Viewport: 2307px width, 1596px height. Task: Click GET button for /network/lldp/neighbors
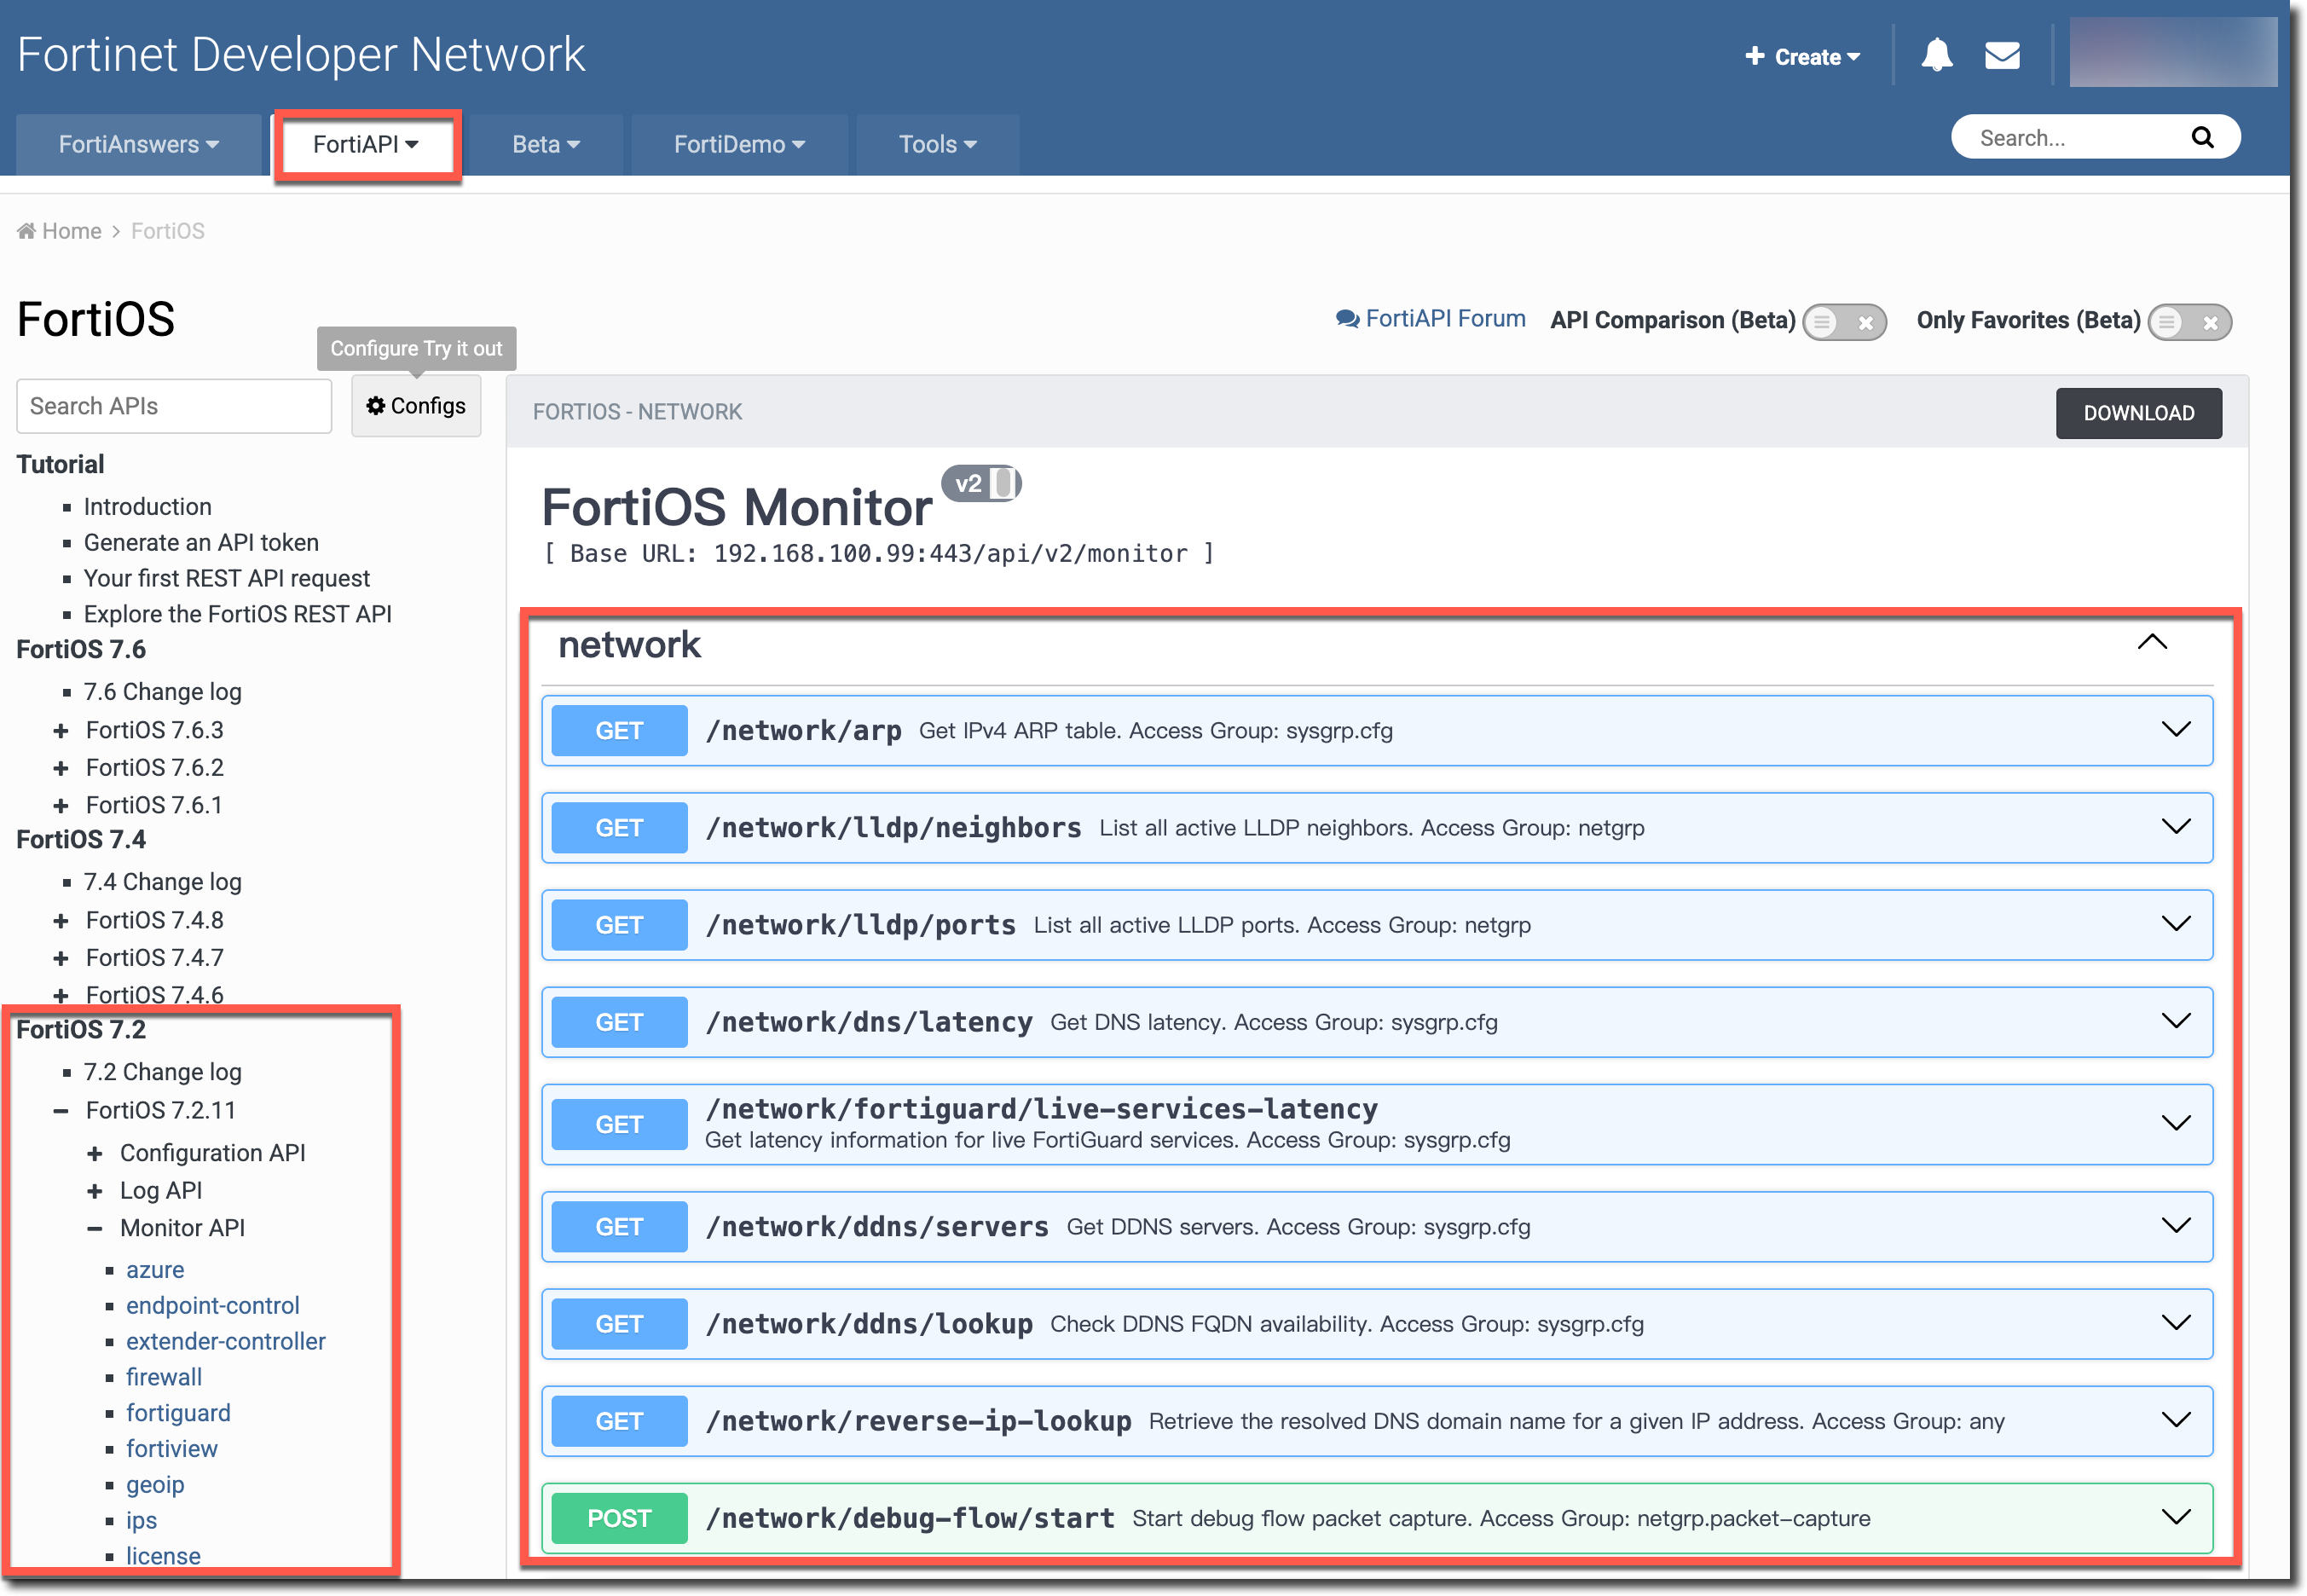619,828
